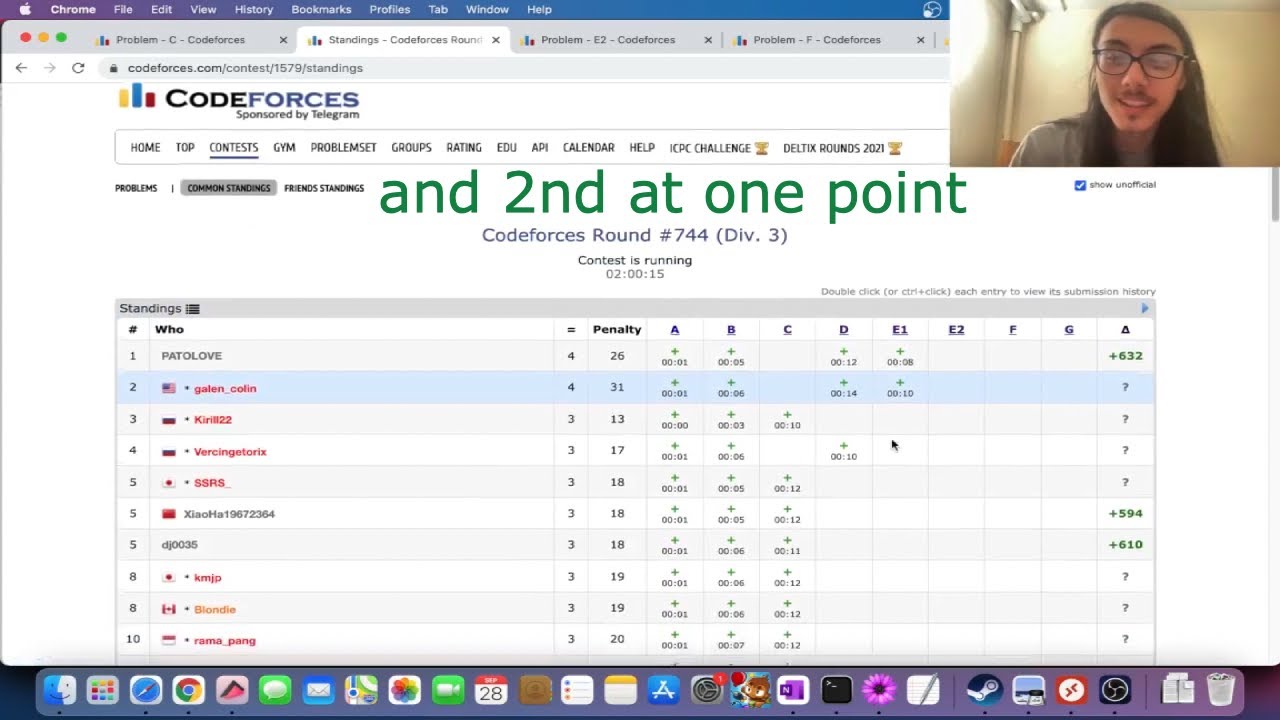Open problem A column header
This screenshot has height=720, width=1280.
[x=674, y=329]
